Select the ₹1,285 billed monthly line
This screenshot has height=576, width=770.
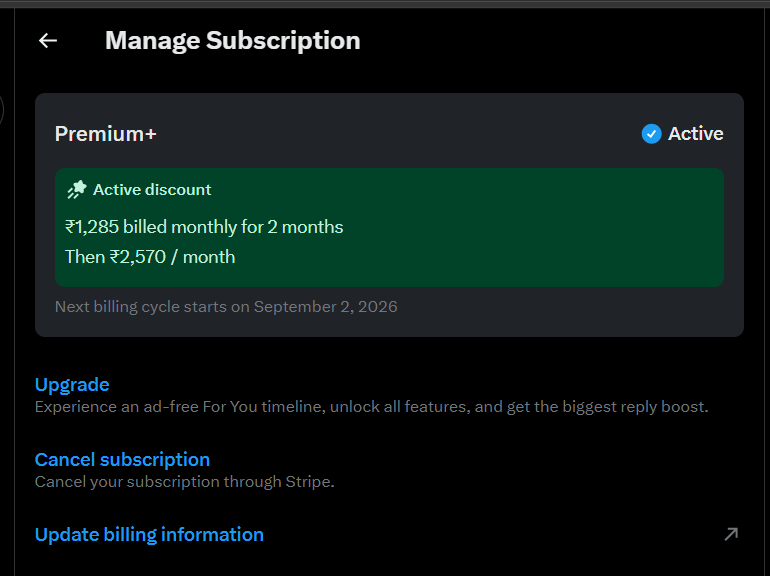click(x=204, y=227)
